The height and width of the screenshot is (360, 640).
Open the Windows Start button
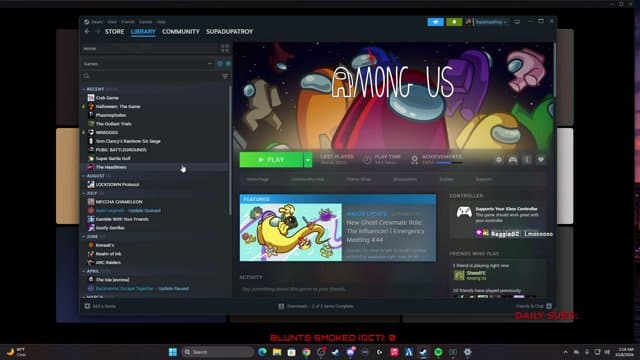point(173,352)
